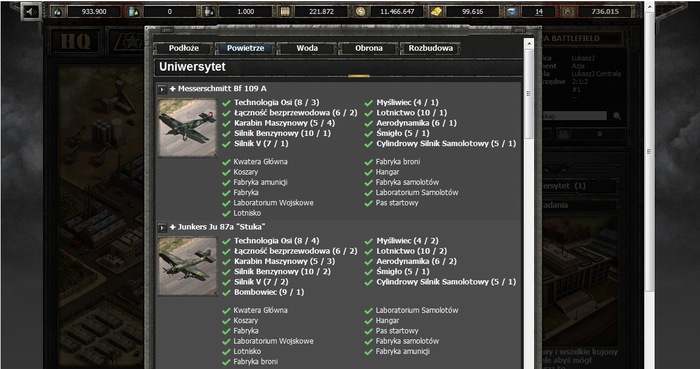Screen dimensions: 700x369
Task: Click the checkmark beside Technologia Osi (8 / 3)
Action: click(x=226, y=103)
